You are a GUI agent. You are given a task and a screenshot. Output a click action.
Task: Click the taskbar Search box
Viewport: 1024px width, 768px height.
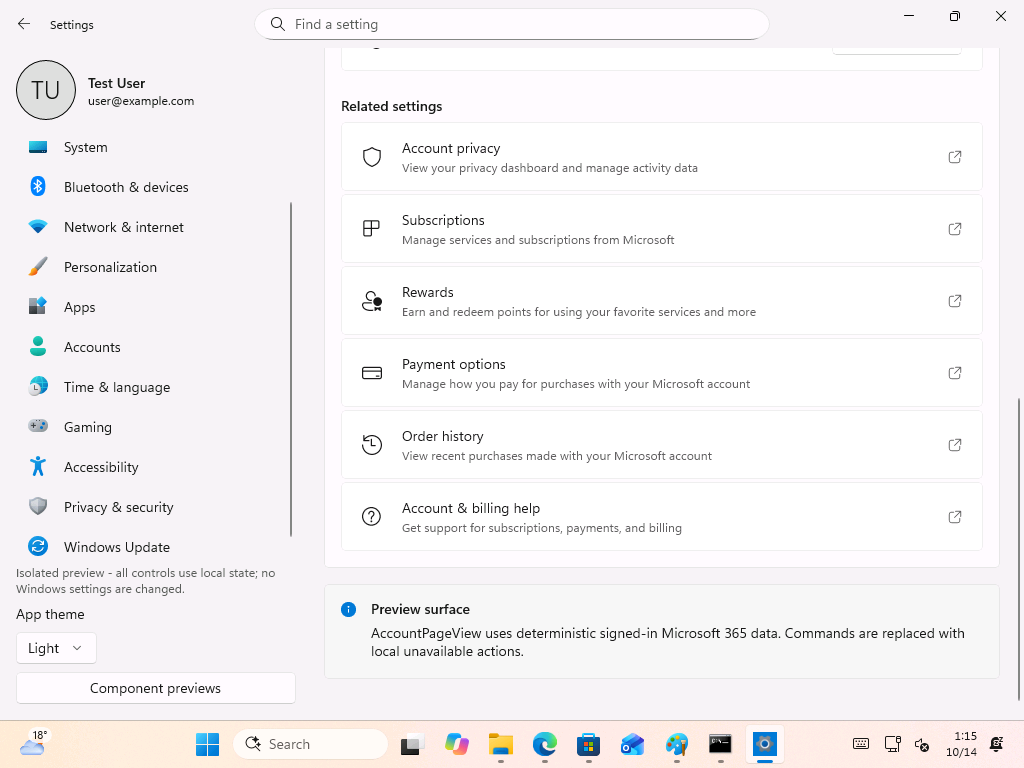[311, 744]
